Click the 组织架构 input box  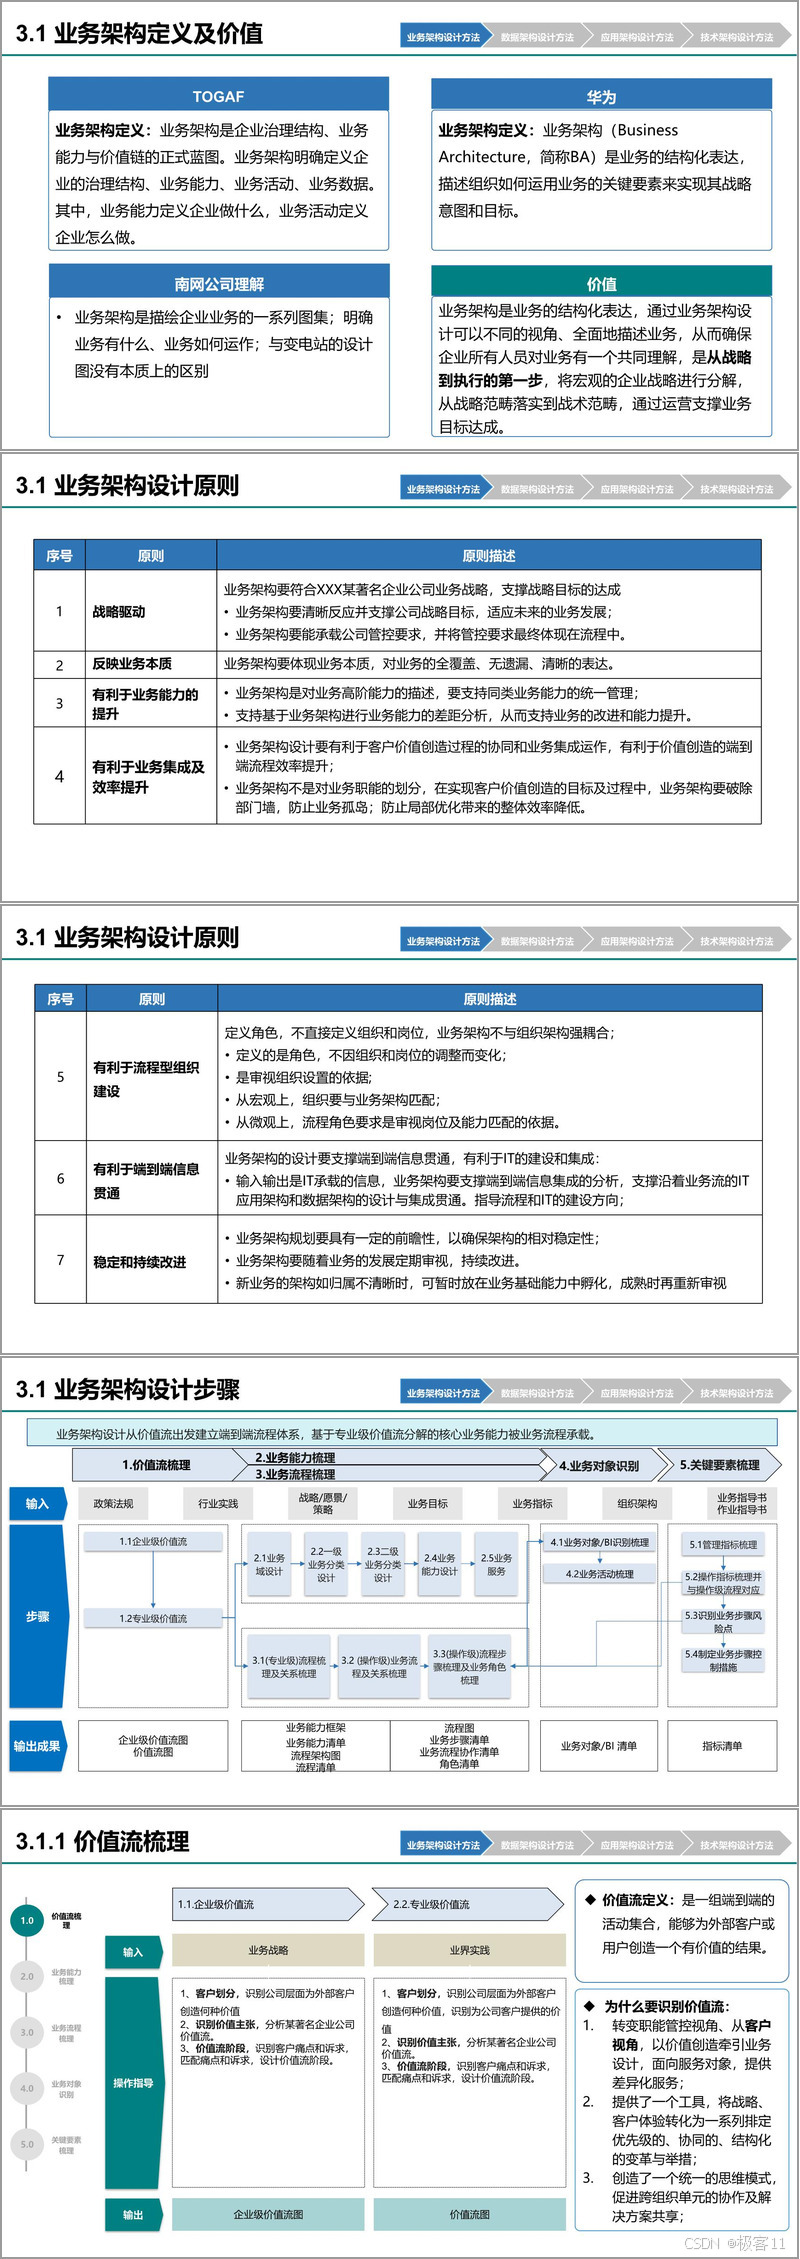click(x=637, y=1503)
